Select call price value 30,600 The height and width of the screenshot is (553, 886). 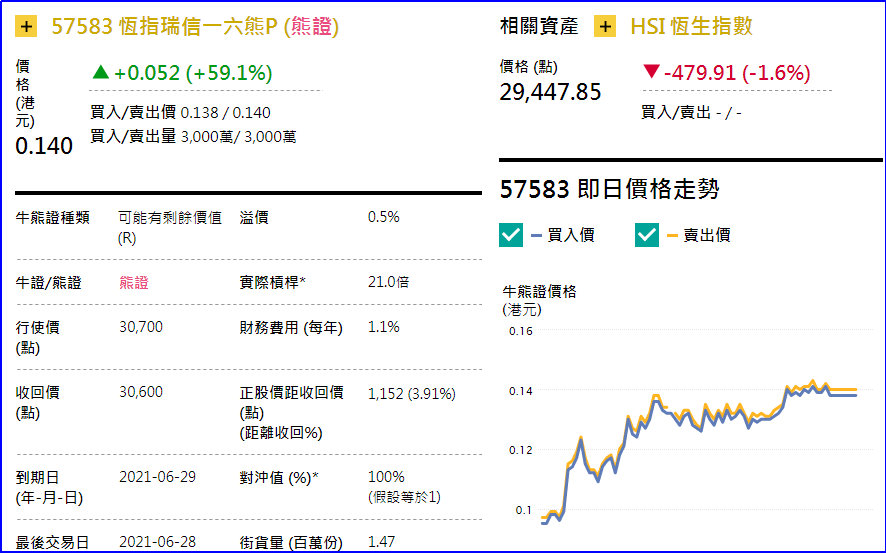point(141,392)
